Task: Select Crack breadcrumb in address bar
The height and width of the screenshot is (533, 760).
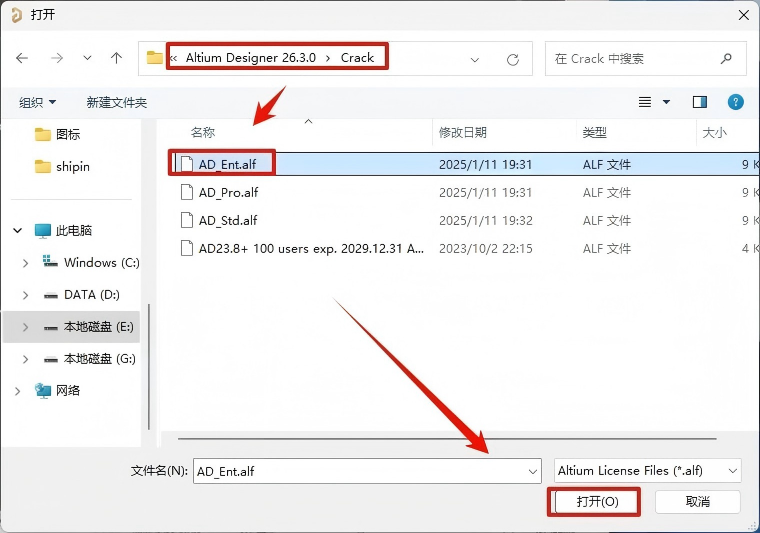Action: (x=357, y=58)
